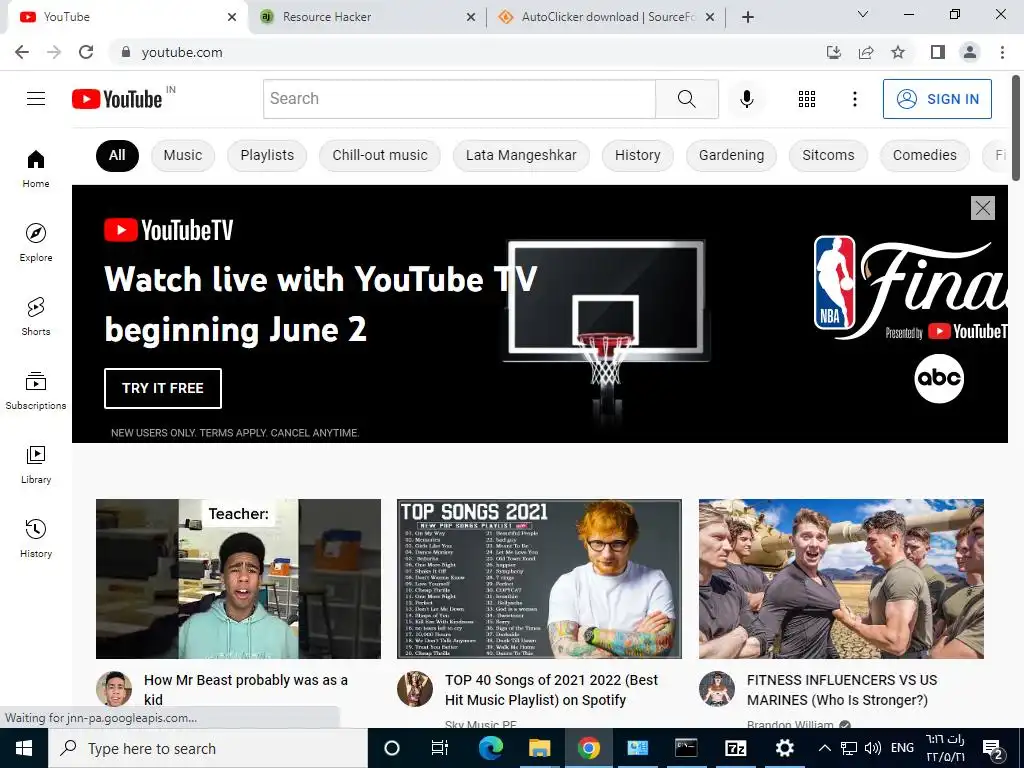The height and width of the screenshot is (768, 1024).
Task: Click TRY IT FREE button
Action: (163, 388)
